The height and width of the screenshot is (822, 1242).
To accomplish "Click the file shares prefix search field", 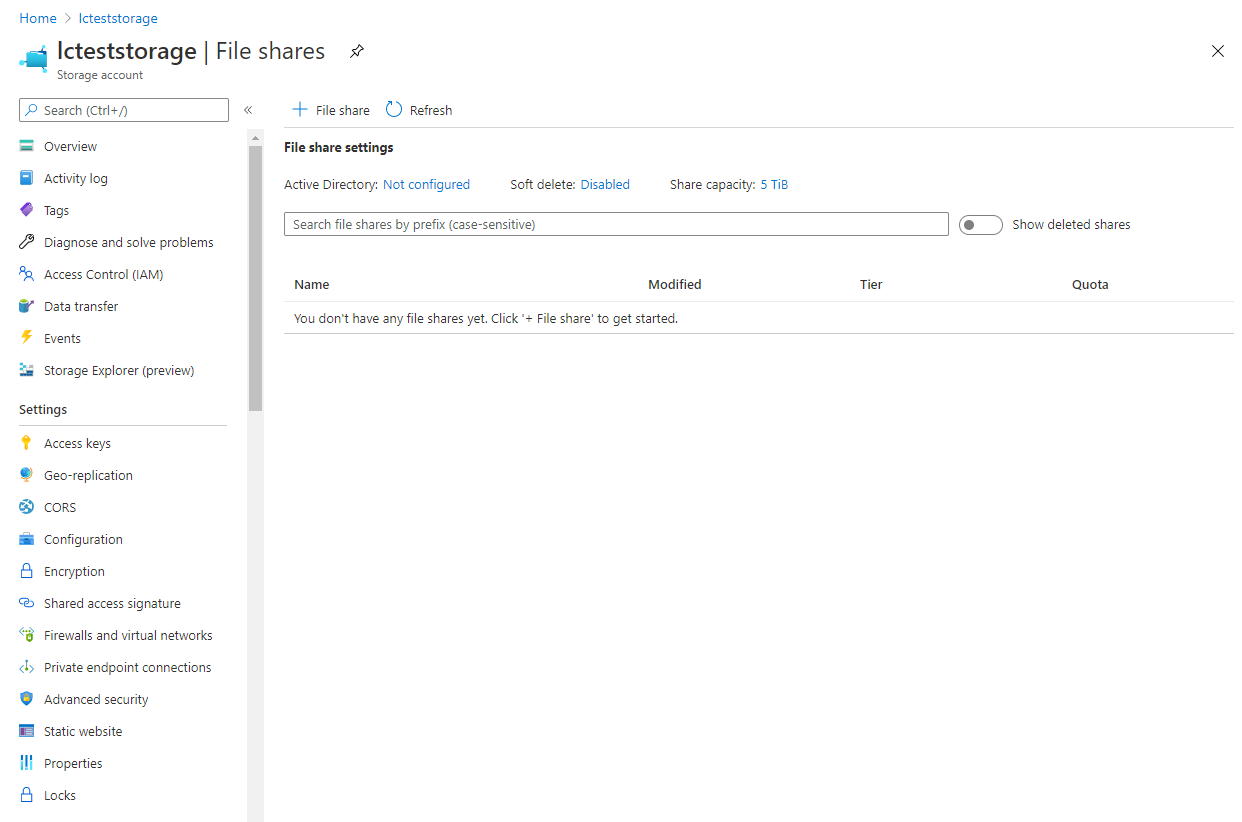I will click(616, 225).
